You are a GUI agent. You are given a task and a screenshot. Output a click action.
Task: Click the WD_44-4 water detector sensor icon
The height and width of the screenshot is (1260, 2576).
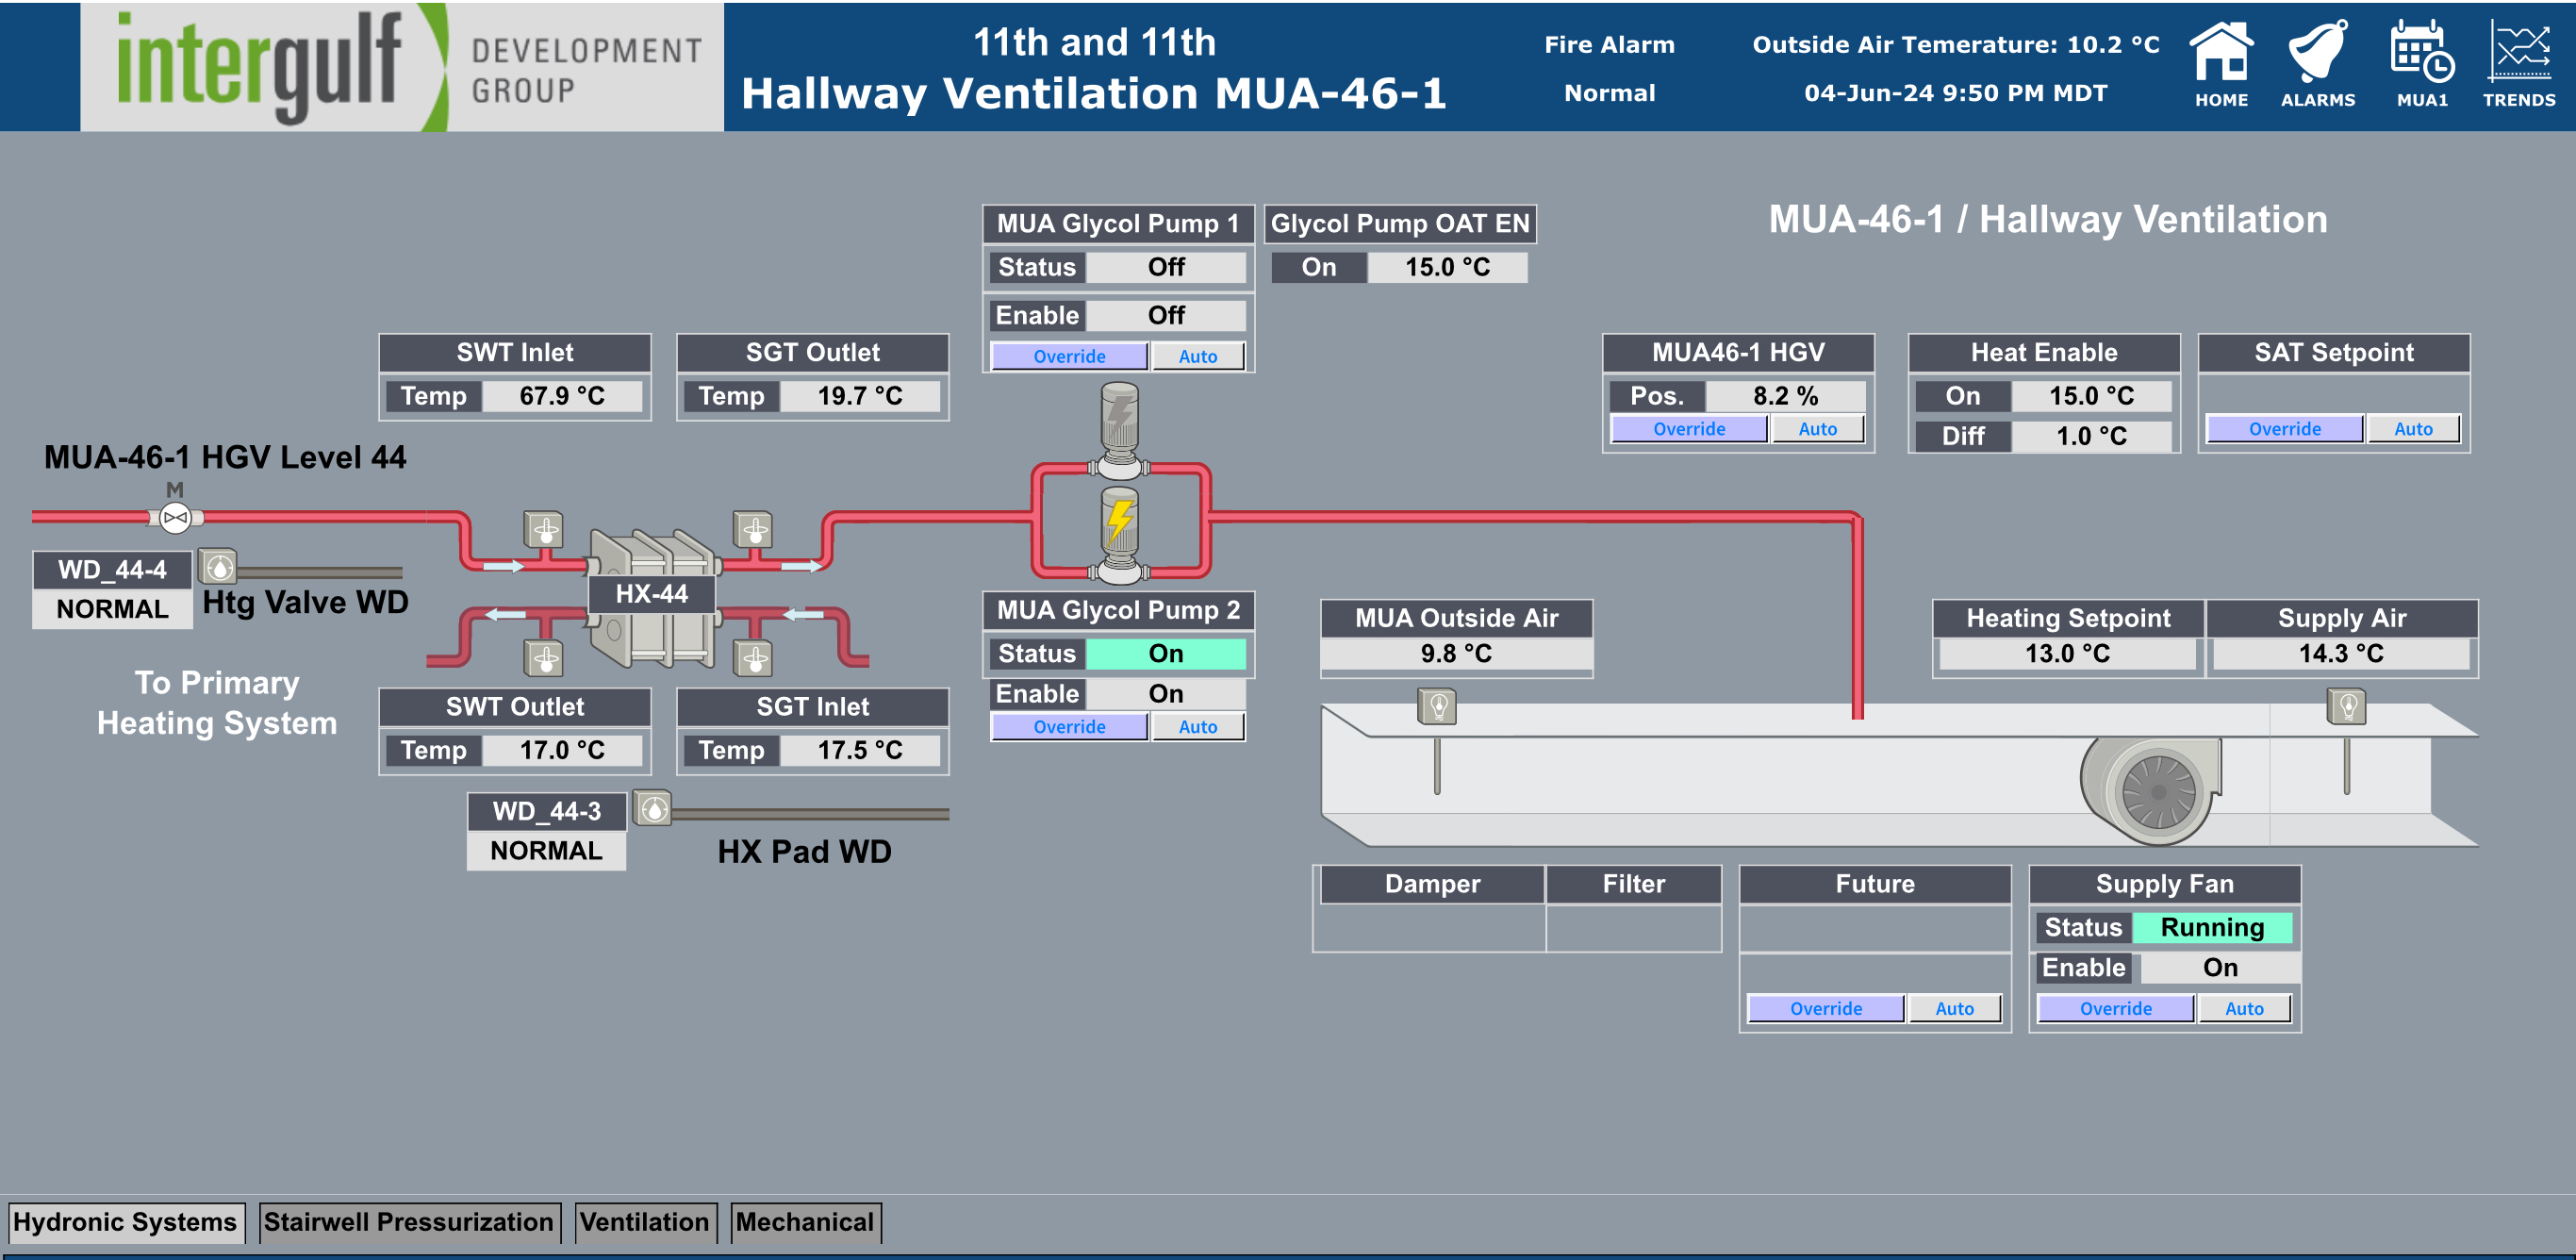point(218,567)
